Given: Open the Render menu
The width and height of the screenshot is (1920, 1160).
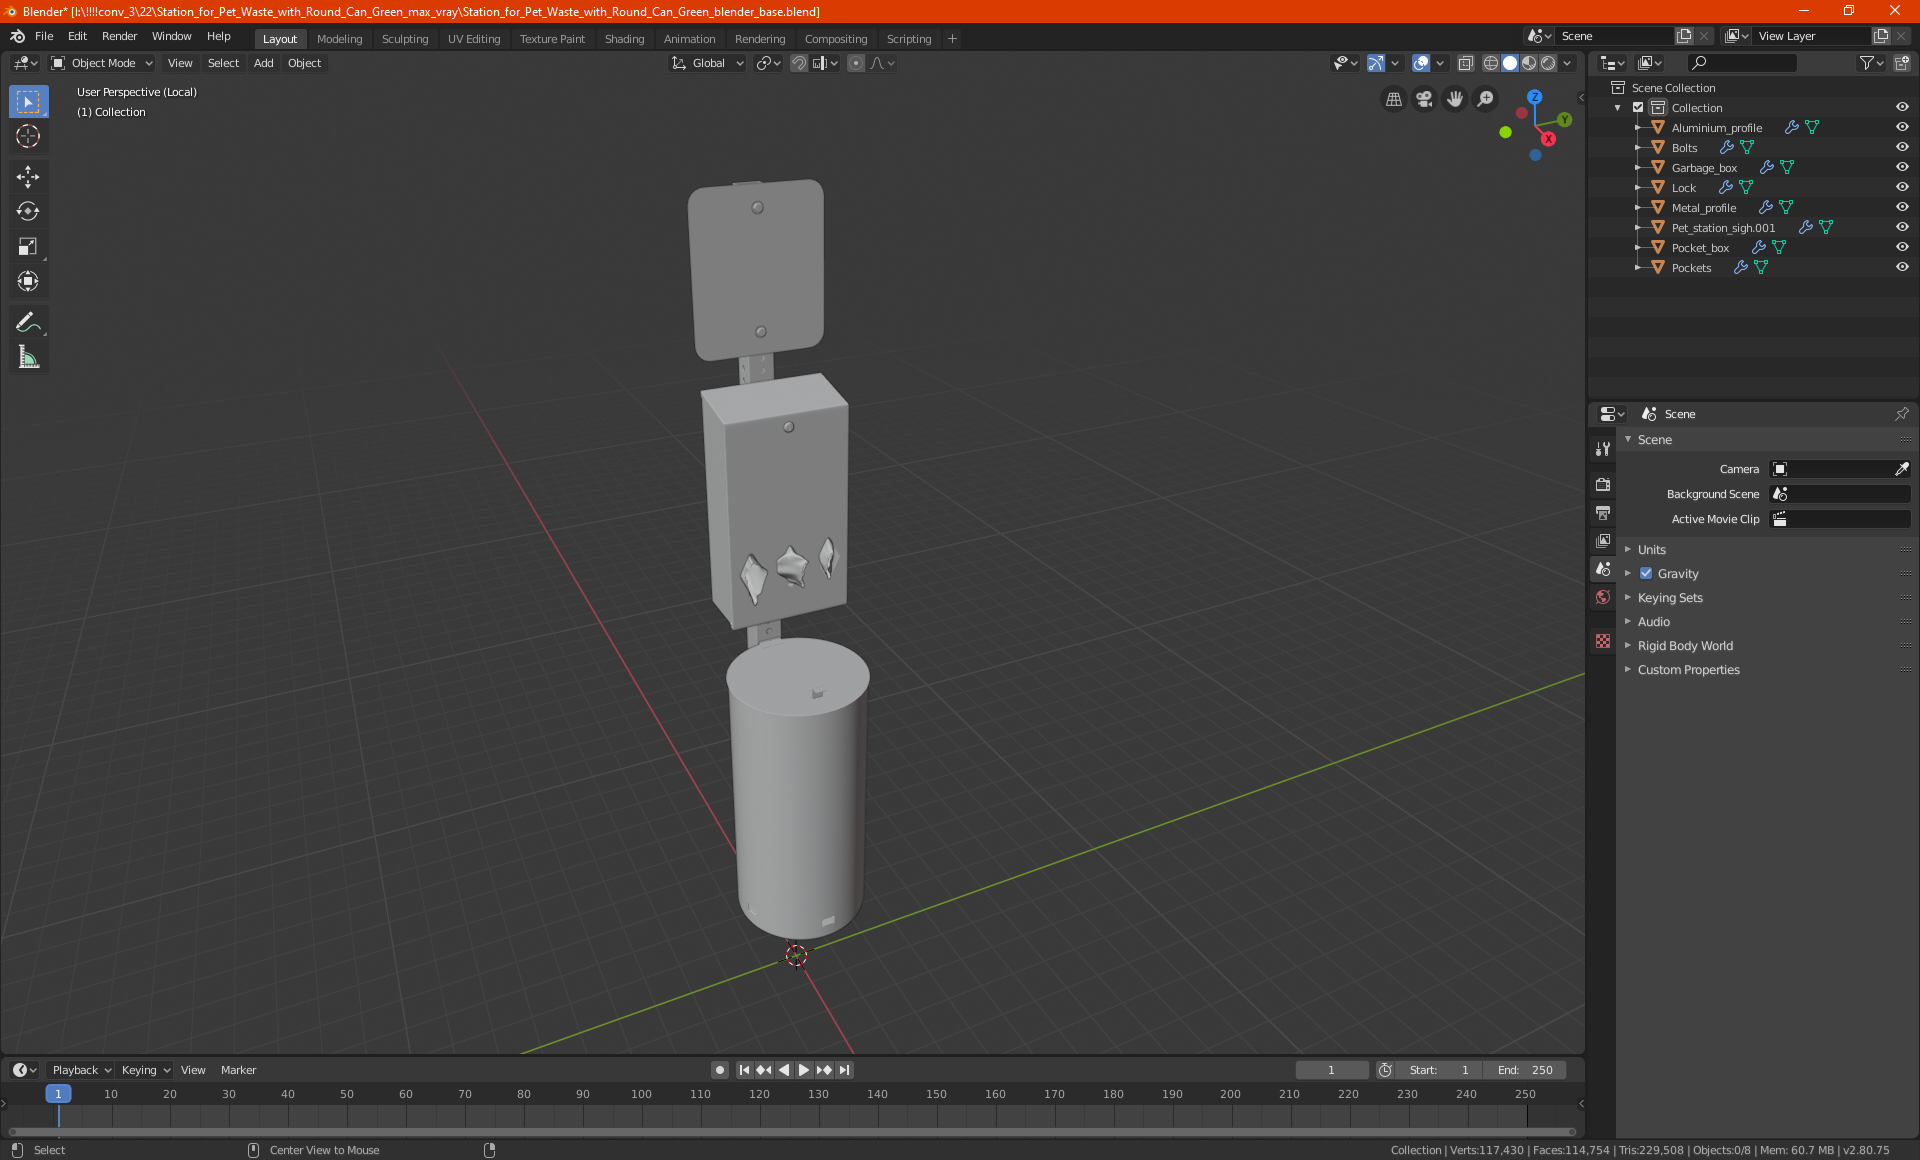Looking at the screenshot, I should [x=119, y=36].
